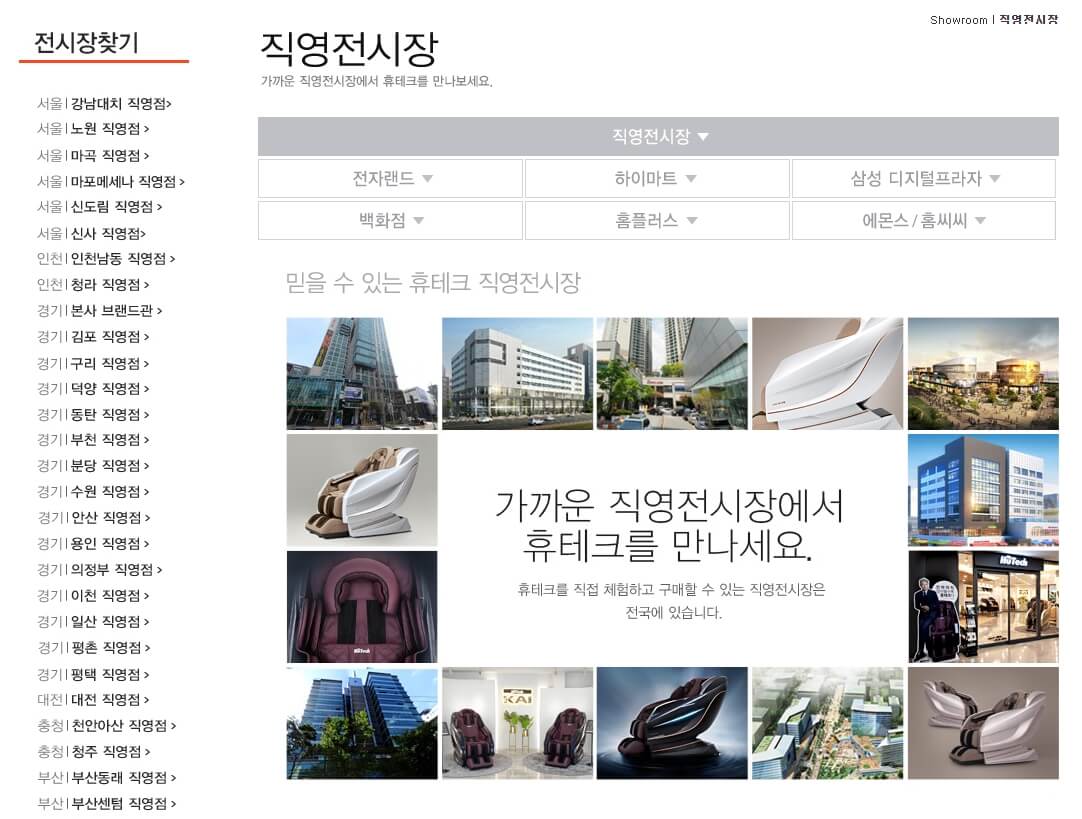
Task: Click the Showroom breadcrumb link
Action: 958,20
